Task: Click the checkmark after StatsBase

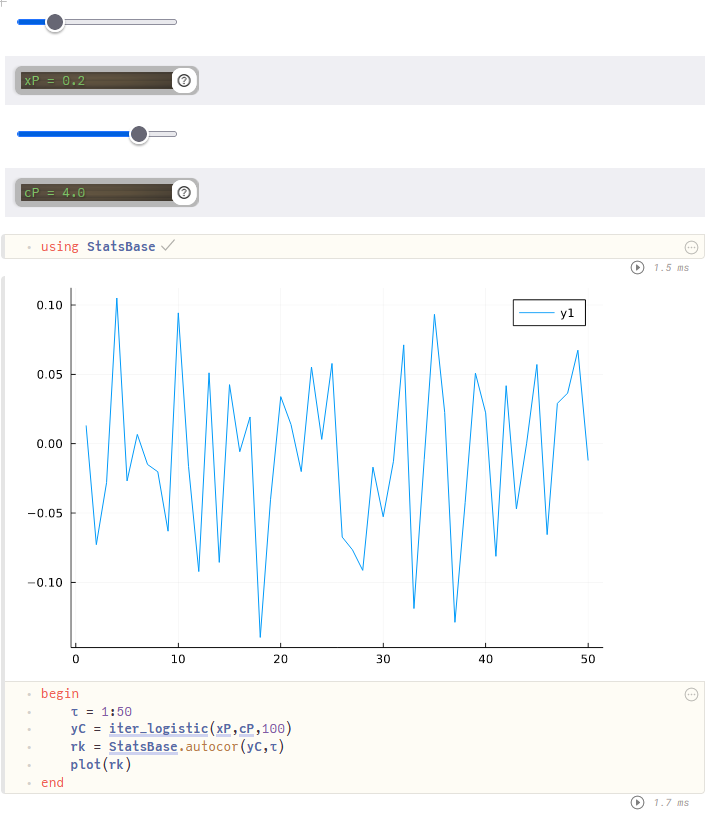Action: (x=168, y=245)
